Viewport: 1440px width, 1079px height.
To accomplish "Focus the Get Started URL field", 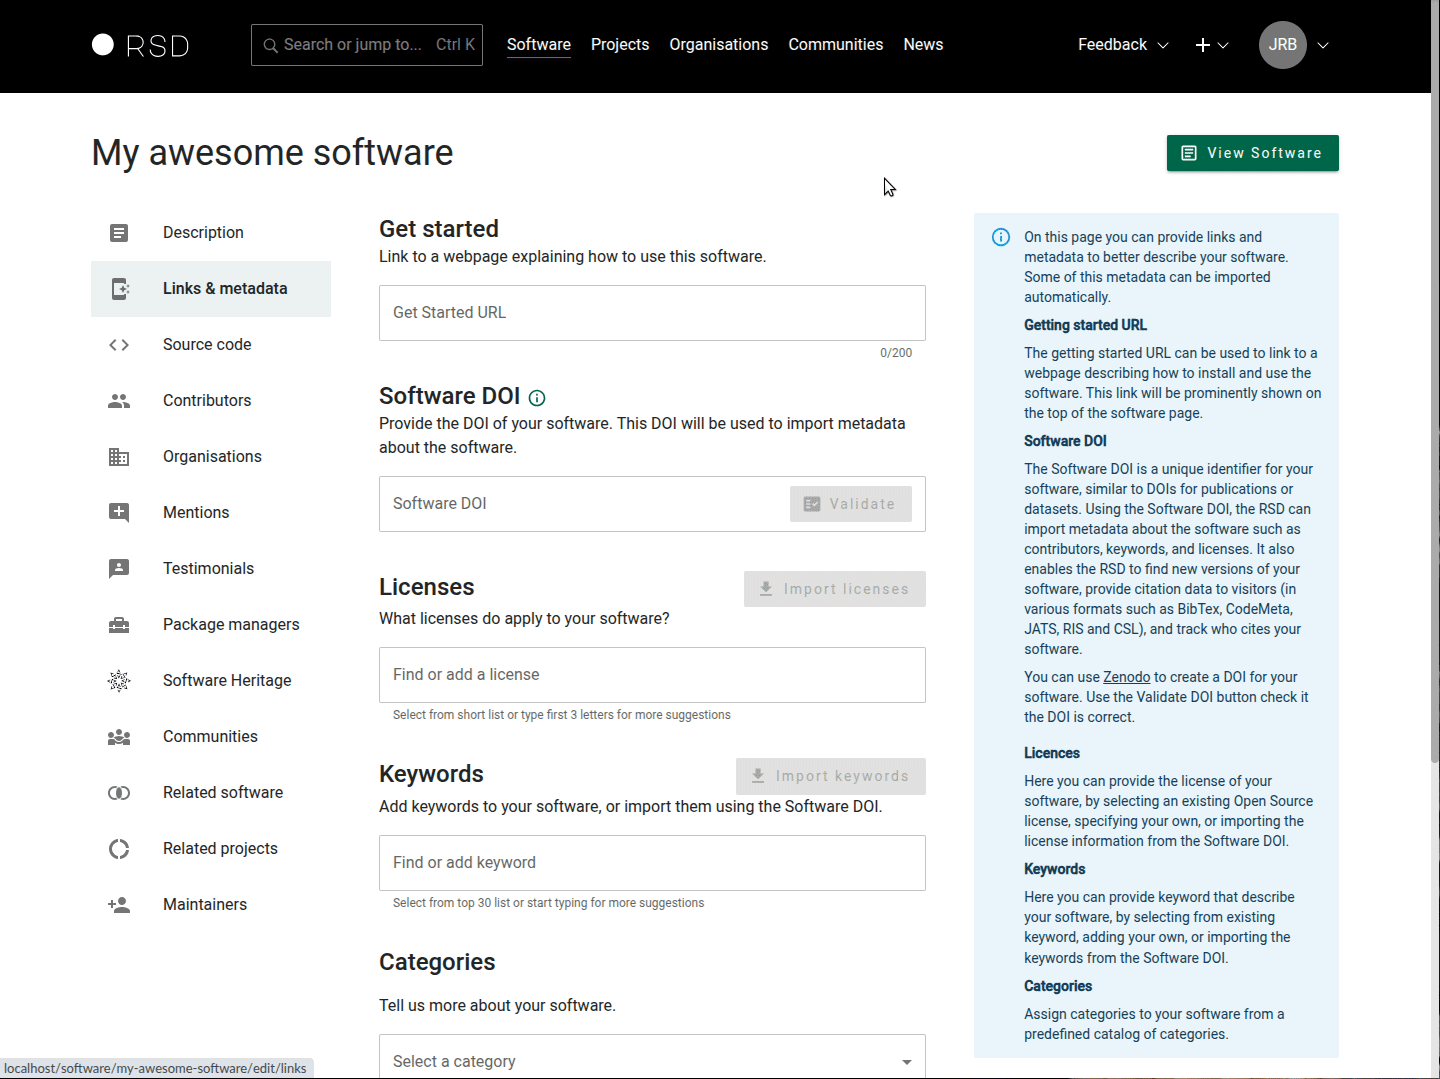I will tap(652, 313).
